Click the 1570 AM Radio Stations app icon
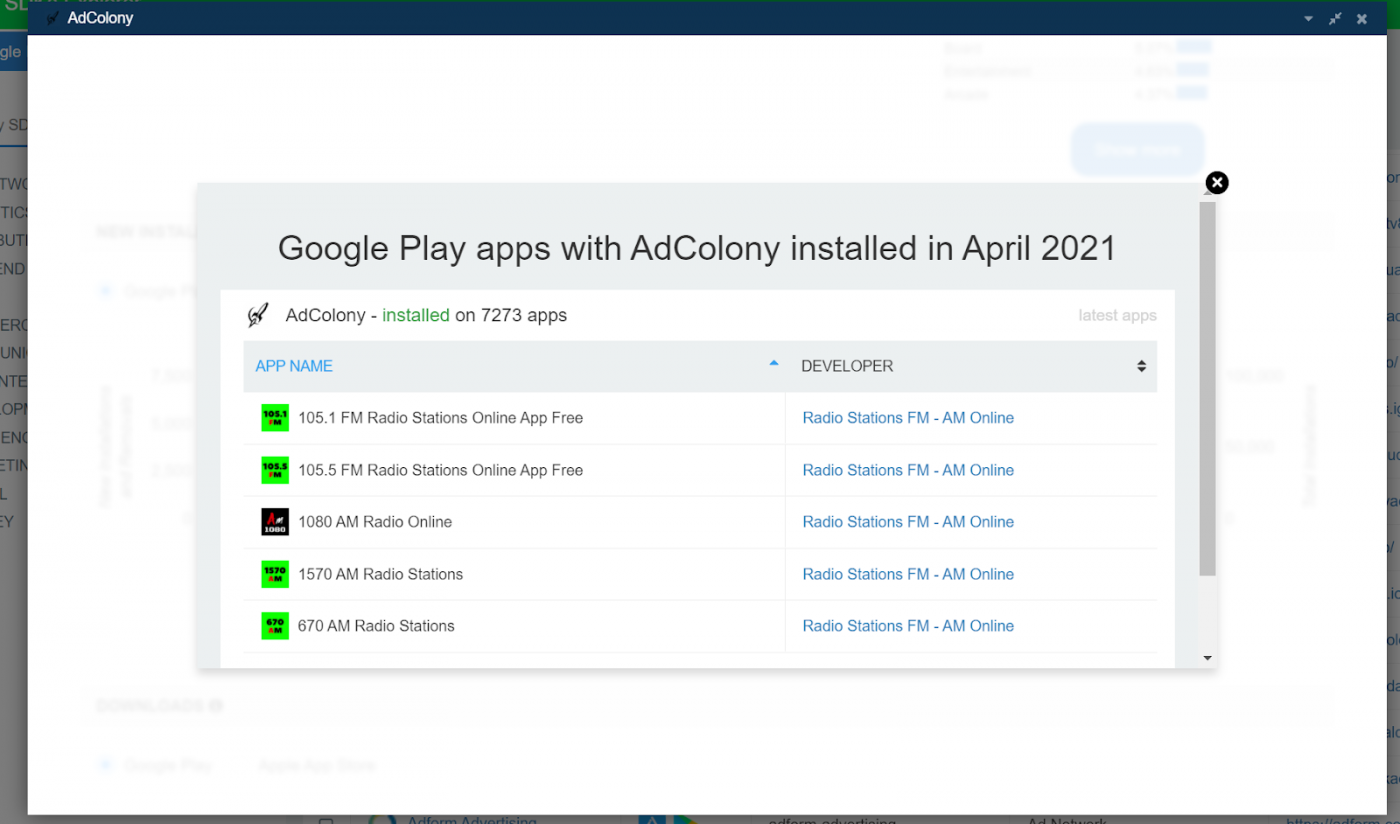 click(x=274, y=574)
